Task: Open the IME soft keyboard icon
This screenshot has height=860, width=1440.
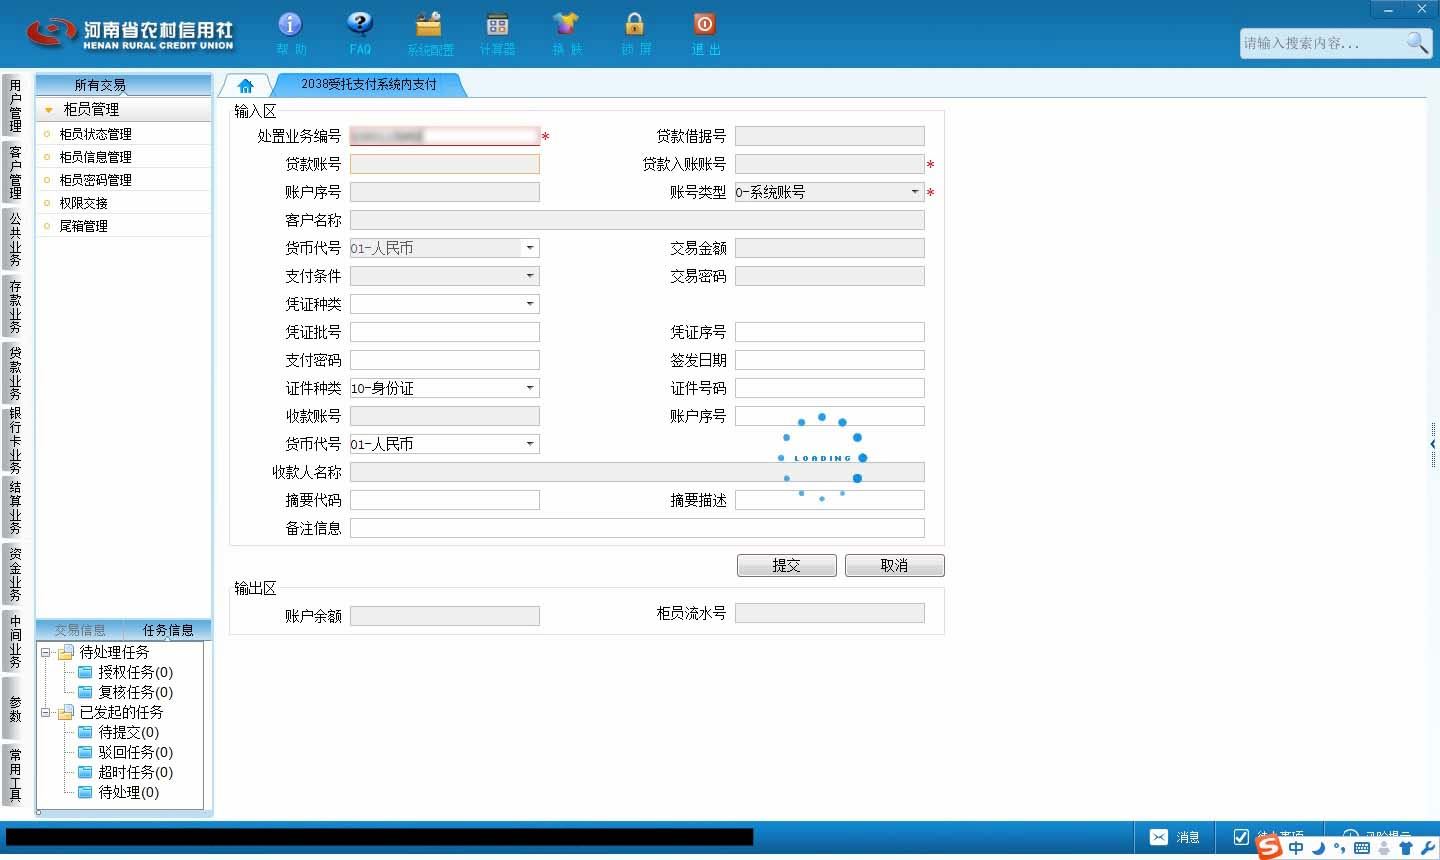Action: point(1362,847)
